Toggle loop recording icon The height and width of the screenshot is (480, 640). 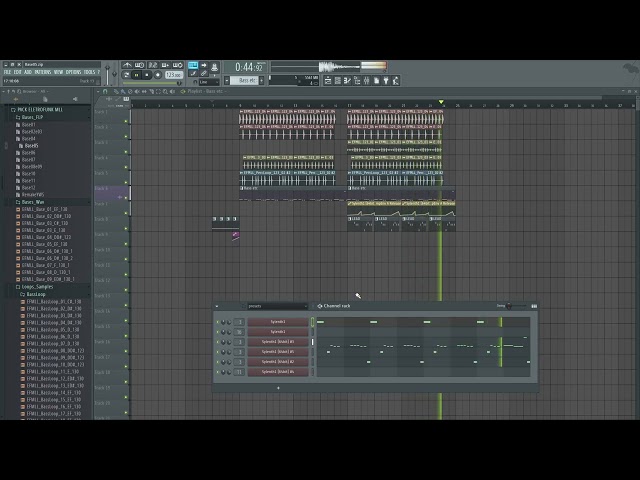(178, 65)
